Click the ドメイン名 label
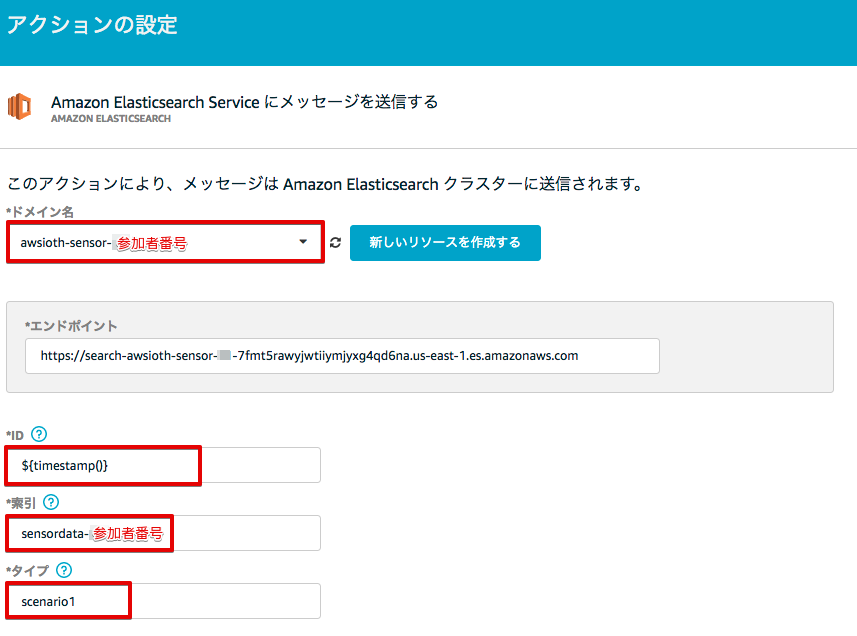This screenshot has width=857, height=636. click(x=40, y=212)
